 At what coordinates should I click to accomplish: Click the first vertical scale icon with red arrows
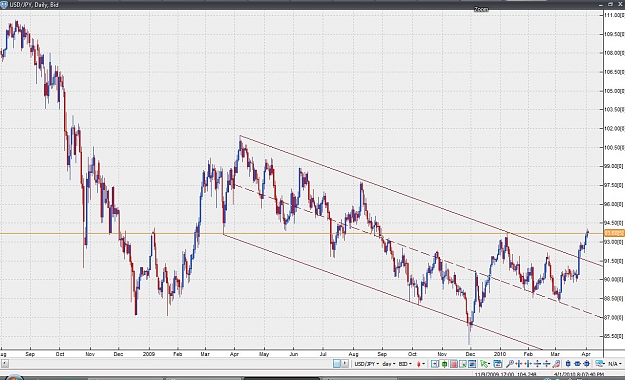click(x=537, y=364)
